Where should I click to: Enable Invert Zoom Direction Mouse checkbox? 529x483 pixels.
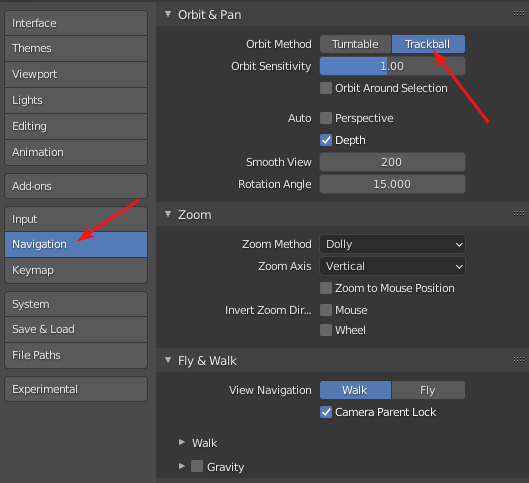(326, 310)
